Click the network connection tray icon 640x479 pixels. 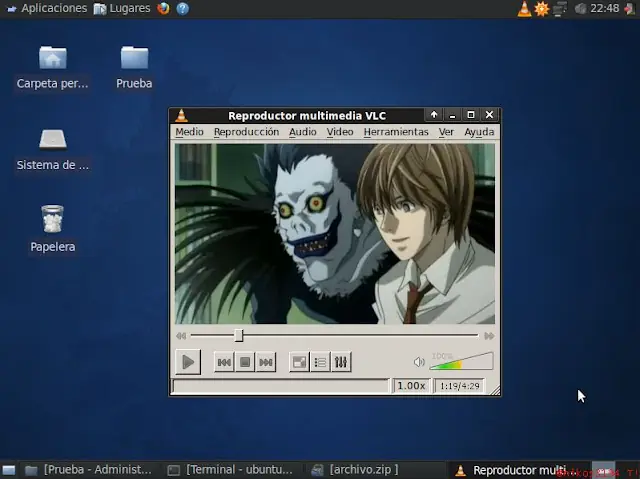click(x=560, y=9)
